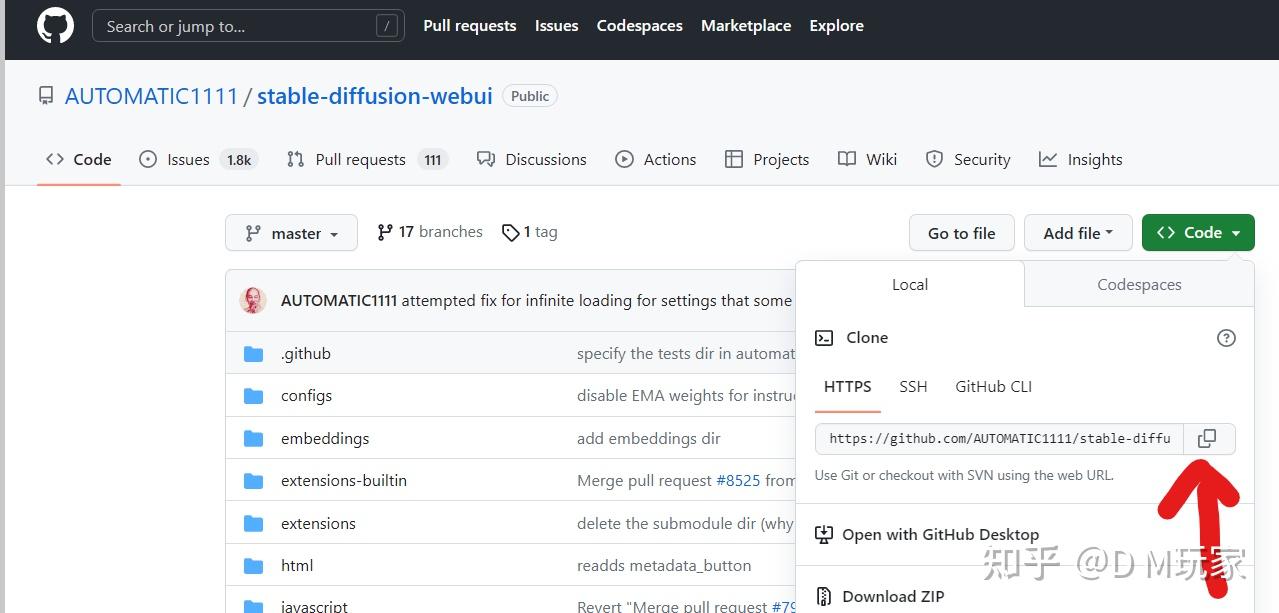Switch to the Codespaces tab
The height and width of the screenshot is (613, 1279).
(x=1139, y=285)
